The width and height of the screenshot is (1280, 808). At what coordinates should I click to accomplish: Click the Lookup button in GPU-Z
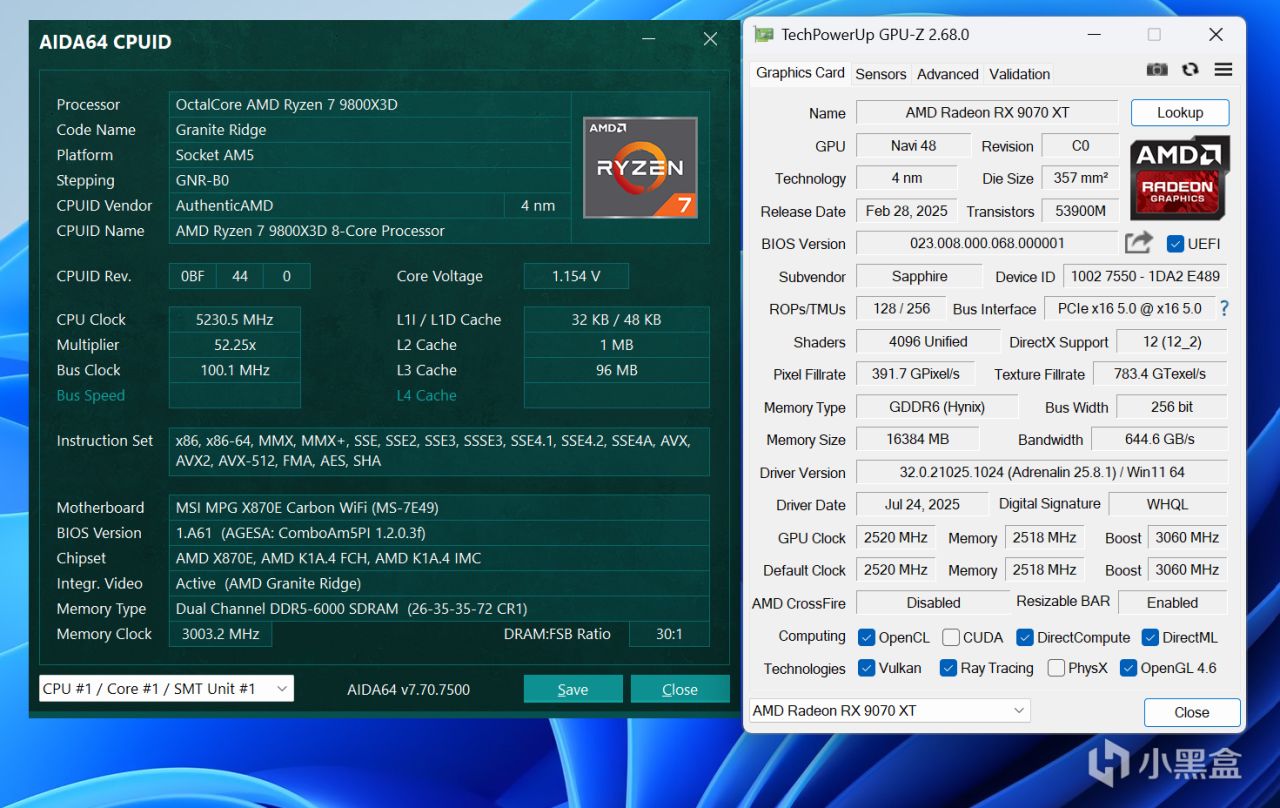(1180, 113)
